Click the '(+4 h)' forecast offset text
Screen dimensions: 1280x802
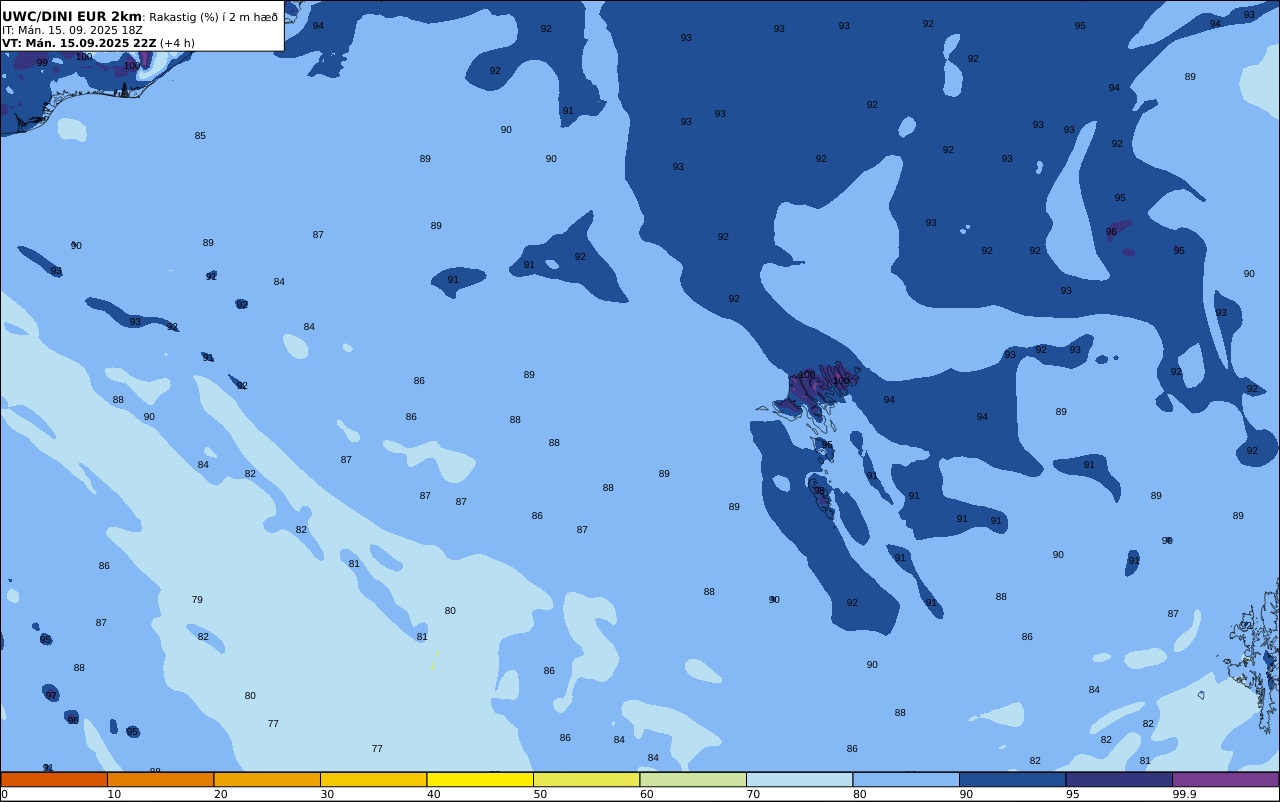tap(177, 43)
